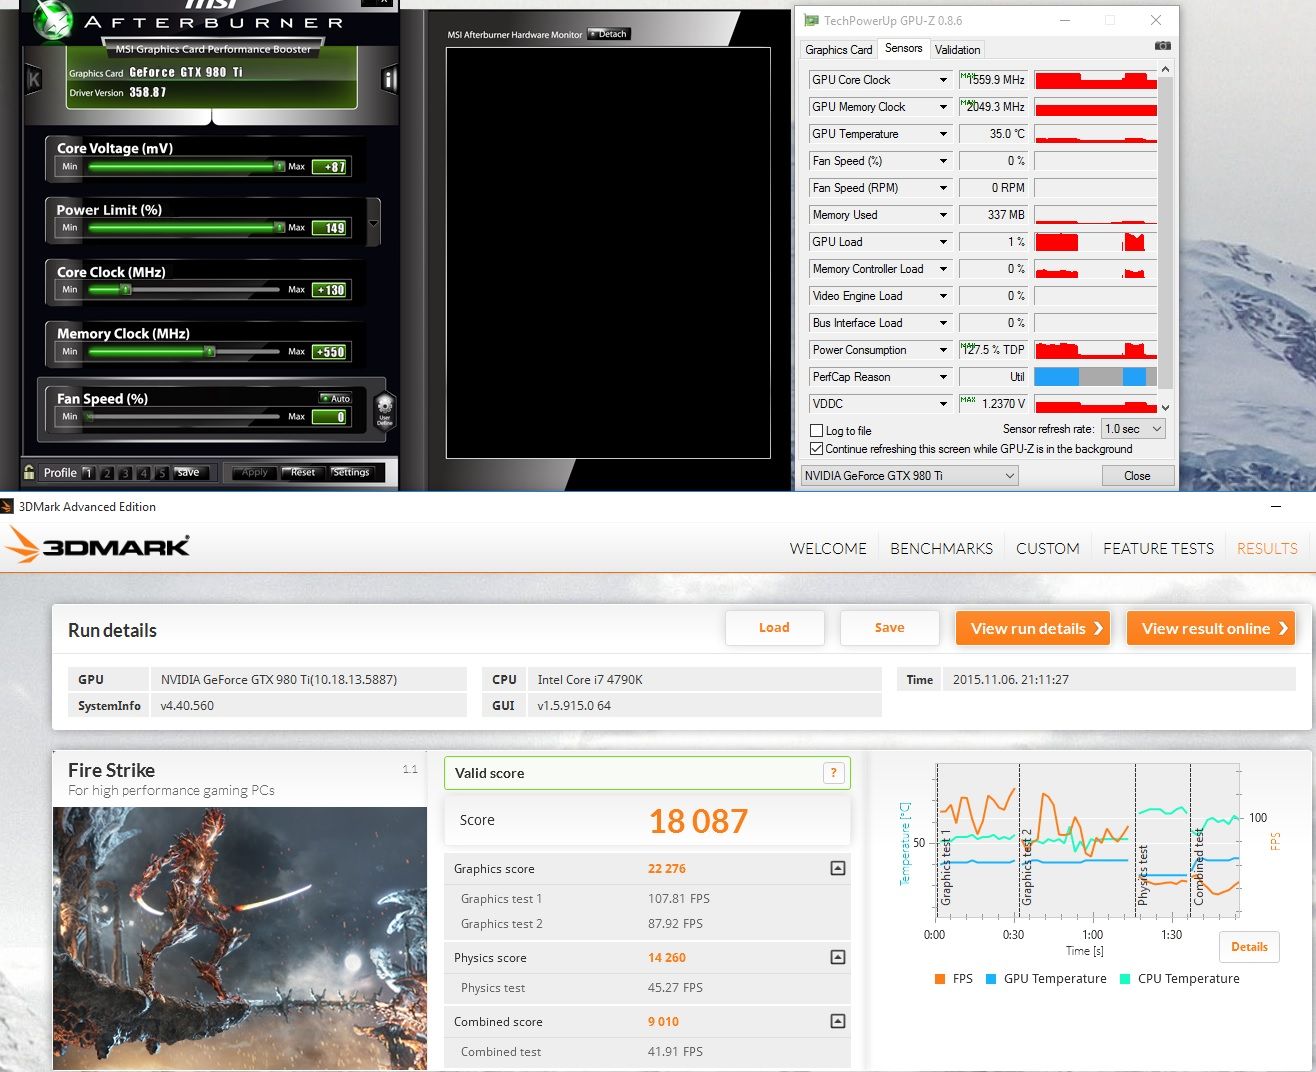
Task: Enable the Log to file checkbox
Action: tap(816, 431)
